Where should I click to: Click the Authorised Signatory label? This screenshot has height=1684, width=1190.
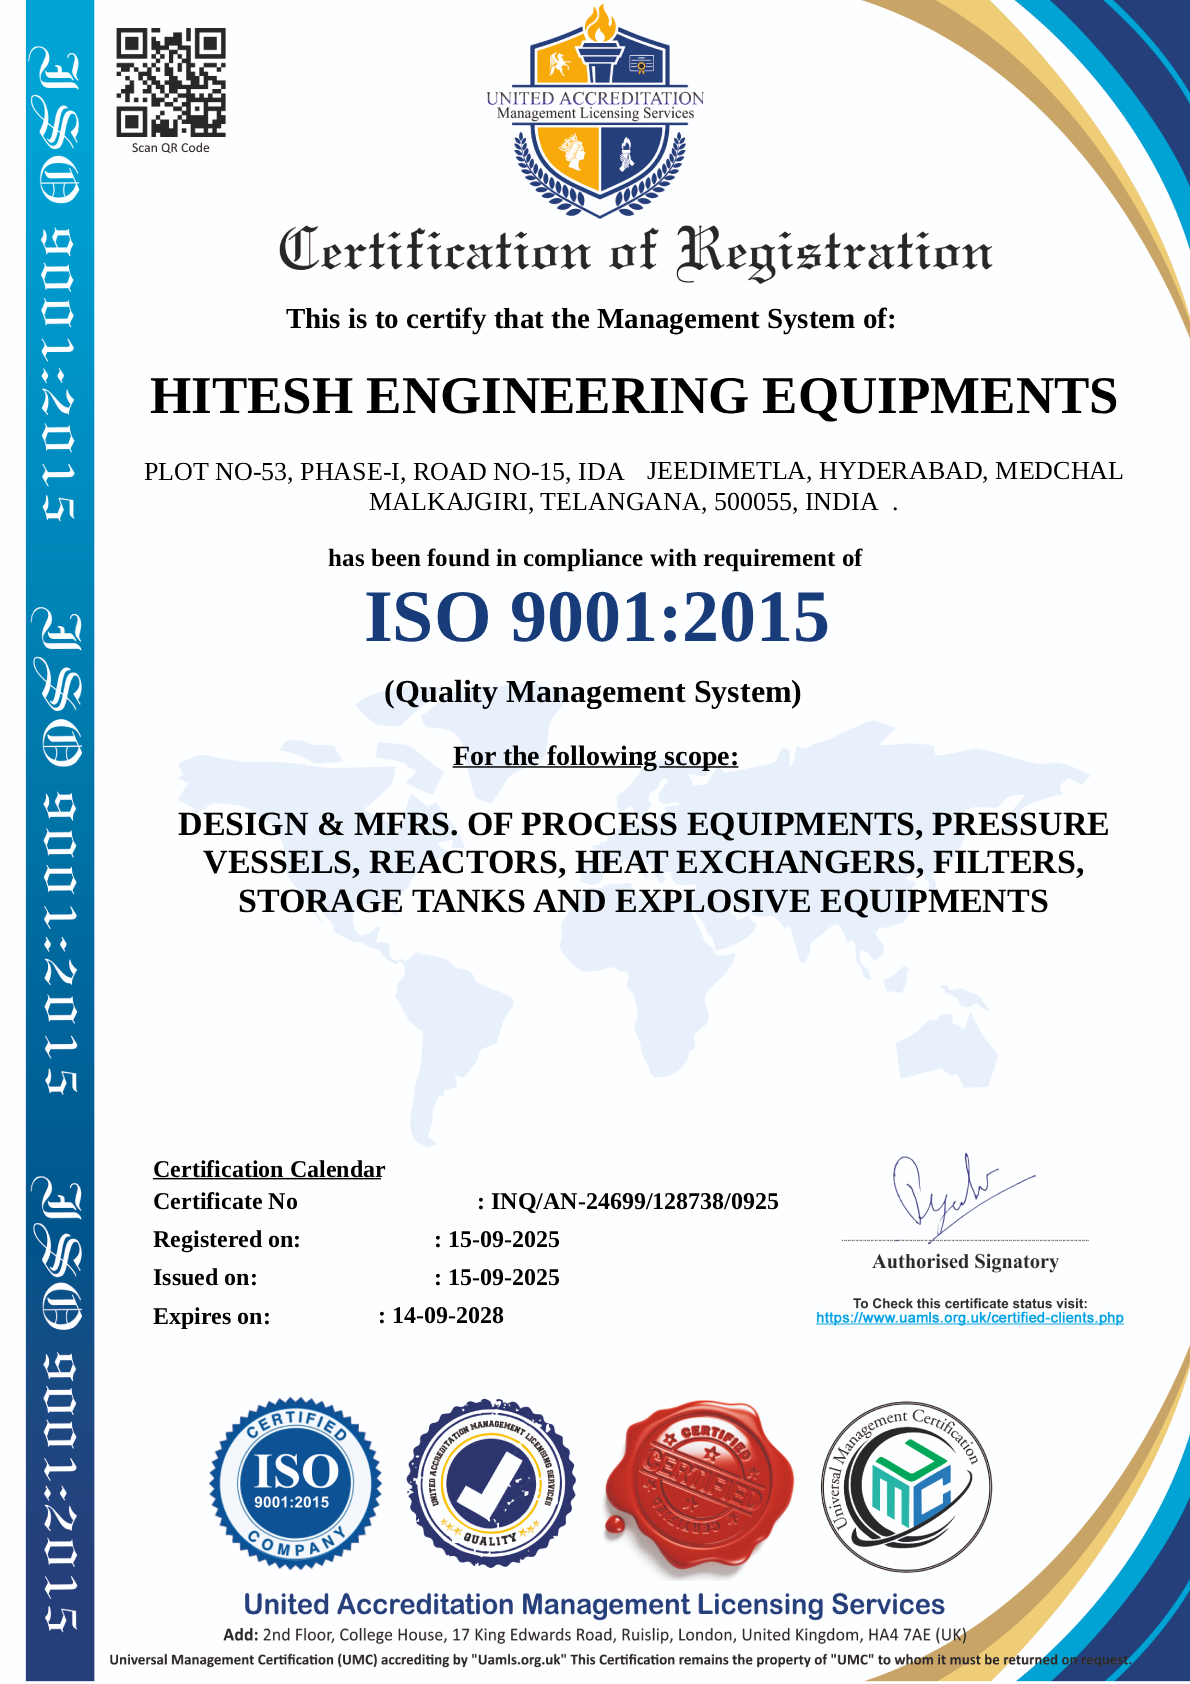tap(965, 1261)
